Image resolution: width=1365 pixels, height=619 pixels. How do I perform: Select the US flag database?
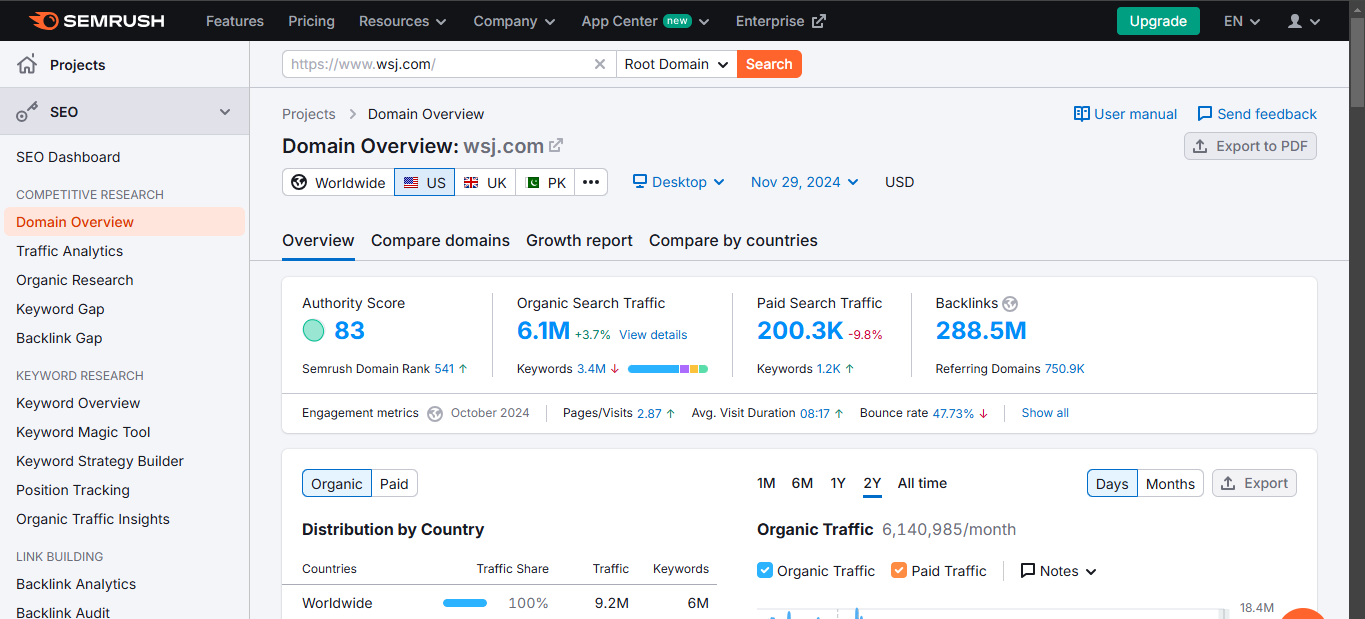point(424,182)
